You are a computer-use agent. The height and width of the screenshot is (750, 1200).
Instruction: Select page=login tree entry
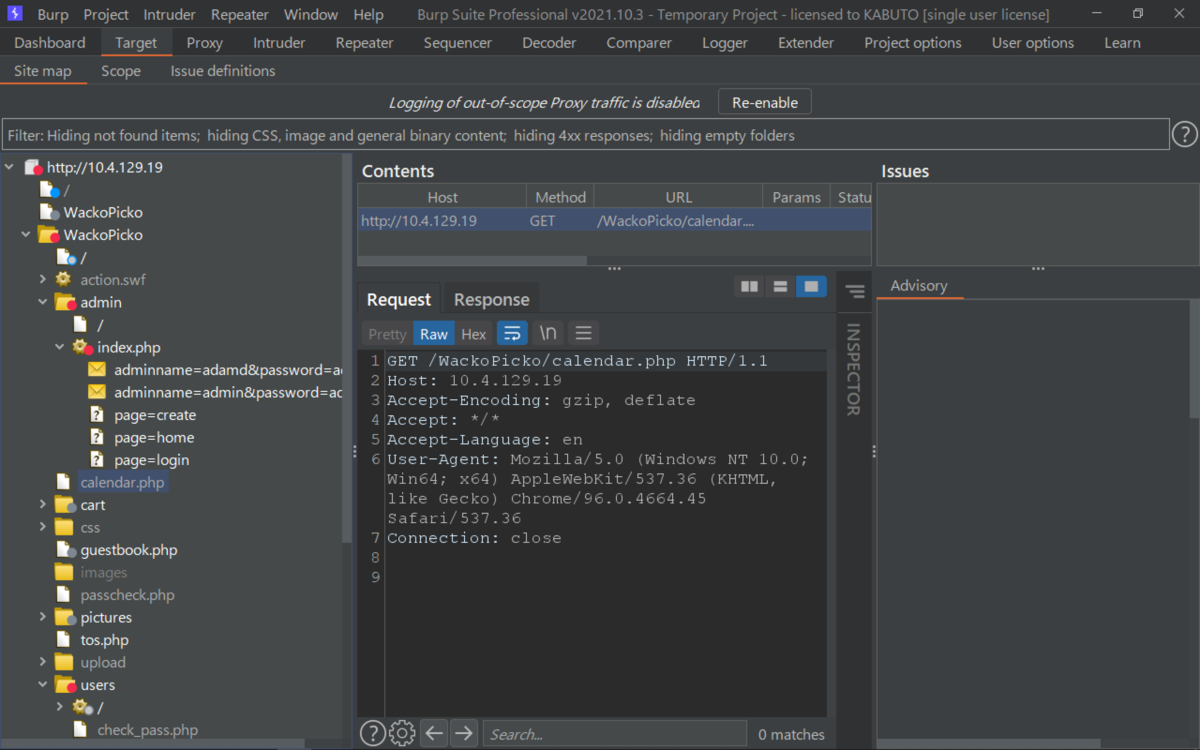click(151, 460)
